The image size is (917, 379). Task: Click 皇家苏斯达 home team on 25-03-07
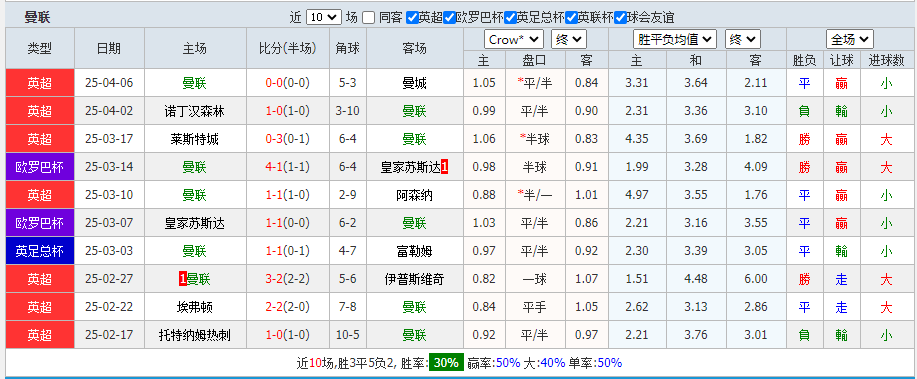194,223
